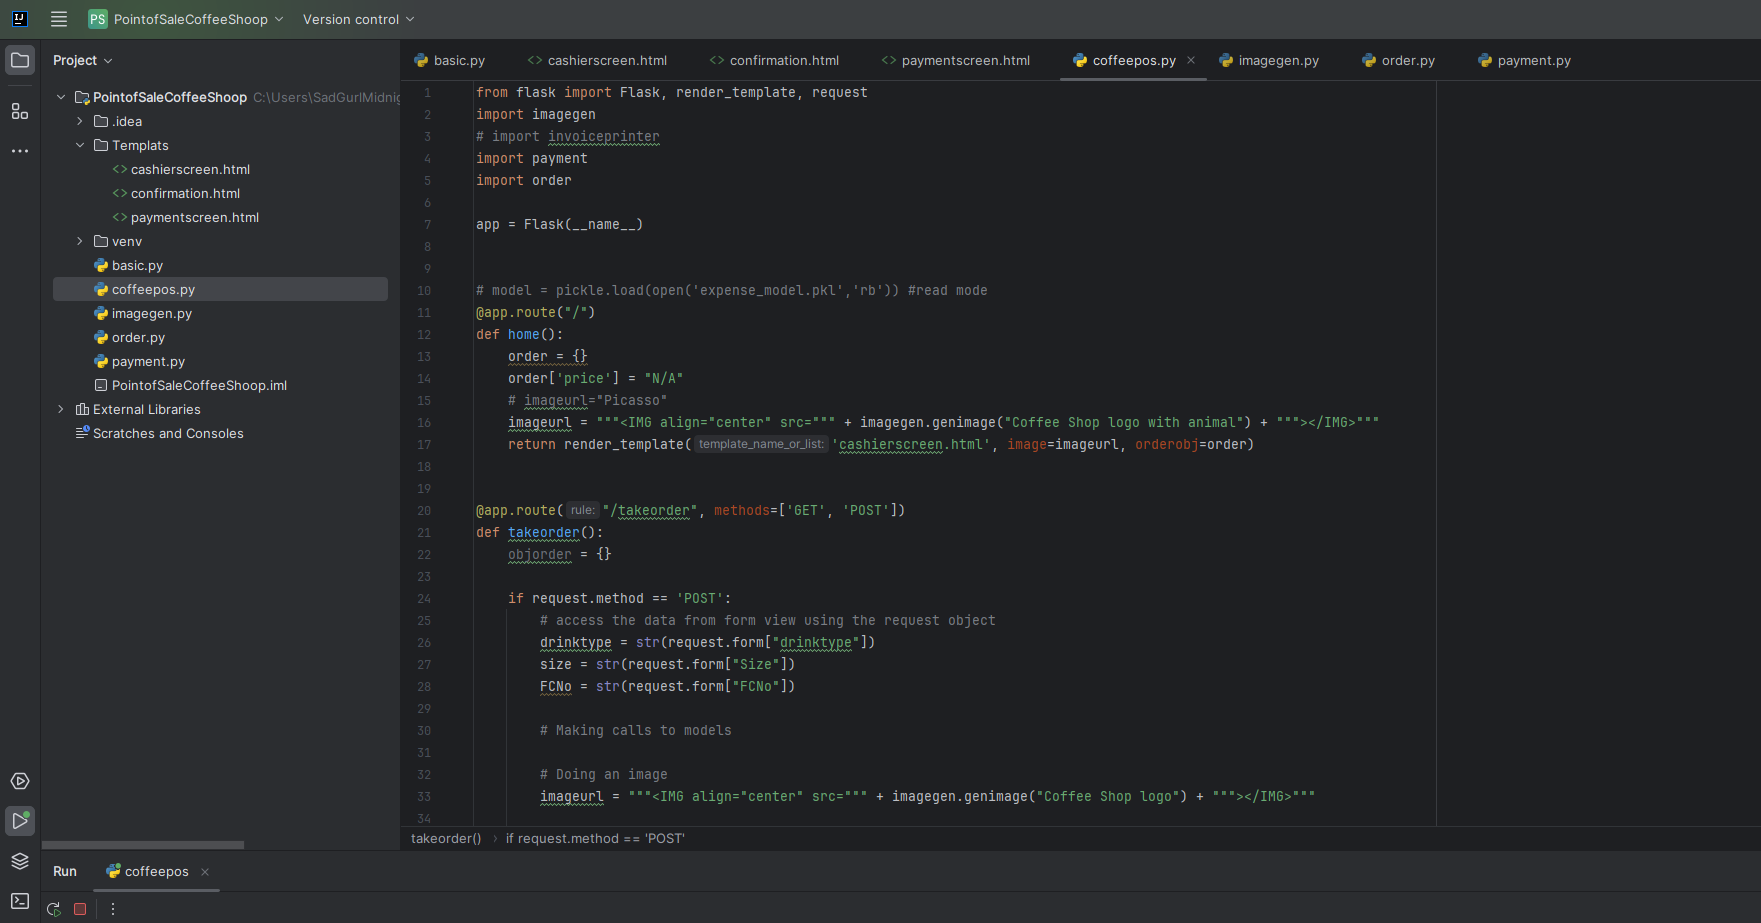Toggle the Run tool window
The width and height of the screenshot is (1761, 923).
pyautogui.click(x=20, y=821)
